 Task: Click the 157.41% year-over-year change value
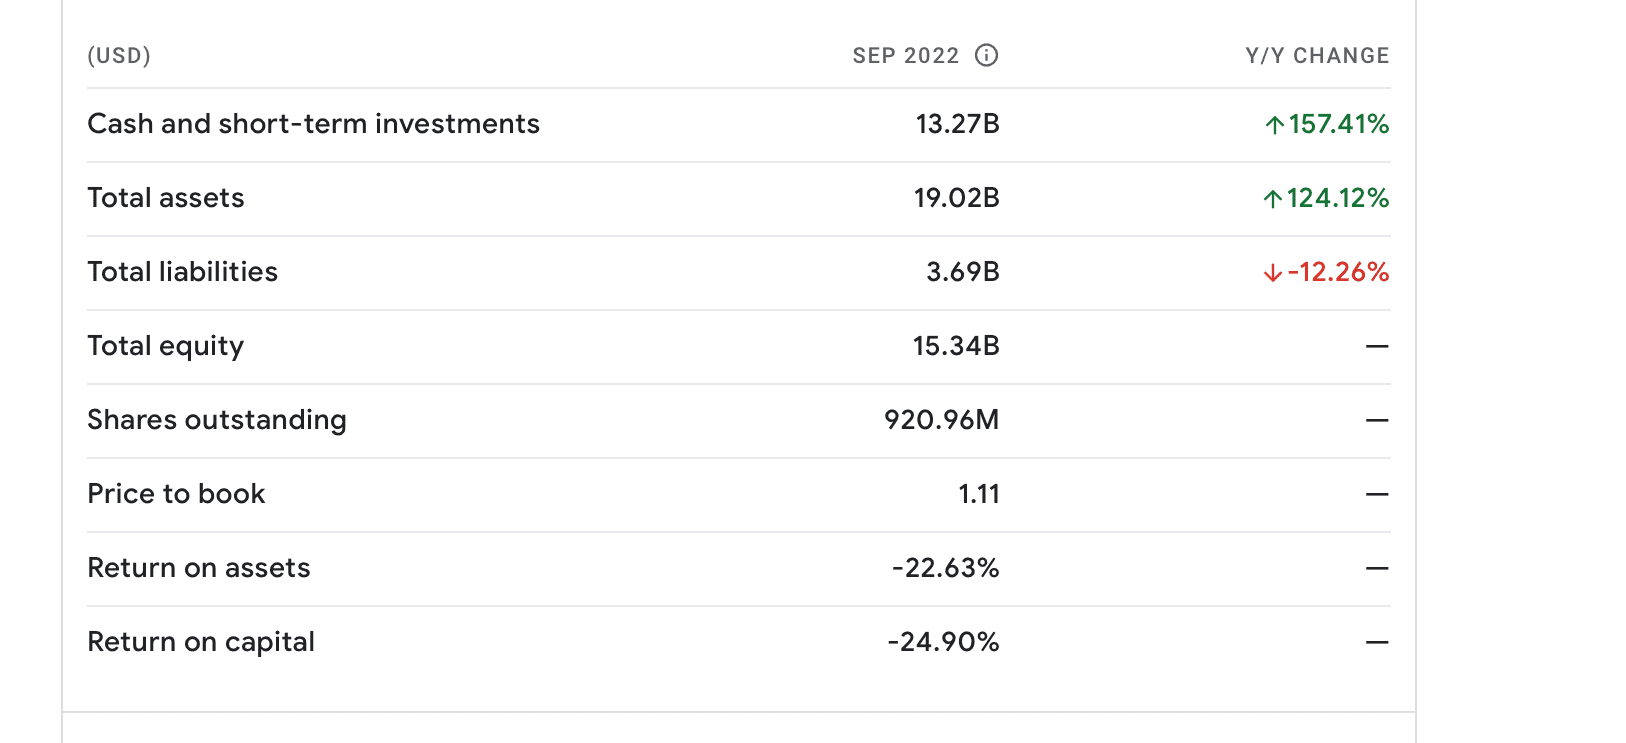[1339, 124]
